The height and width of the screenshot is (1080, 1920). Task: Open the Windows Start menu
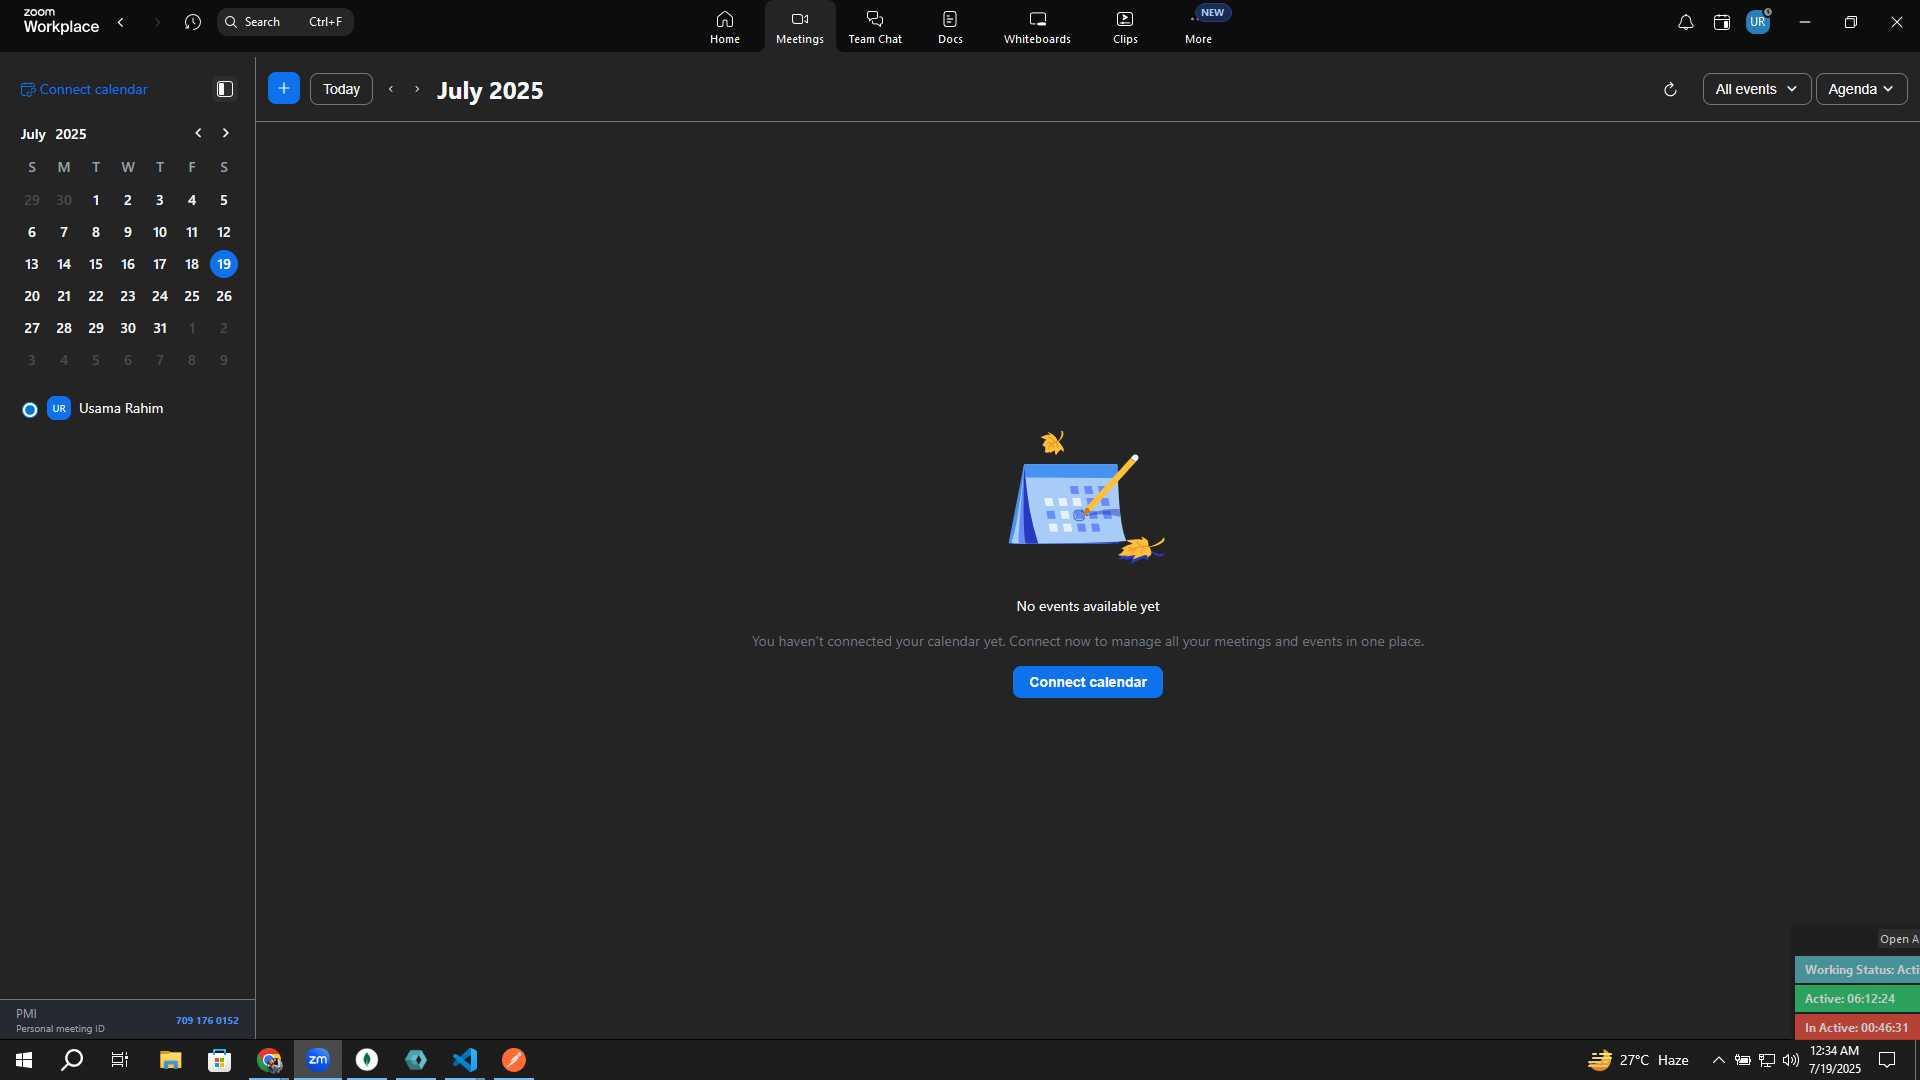point(24,1060)
